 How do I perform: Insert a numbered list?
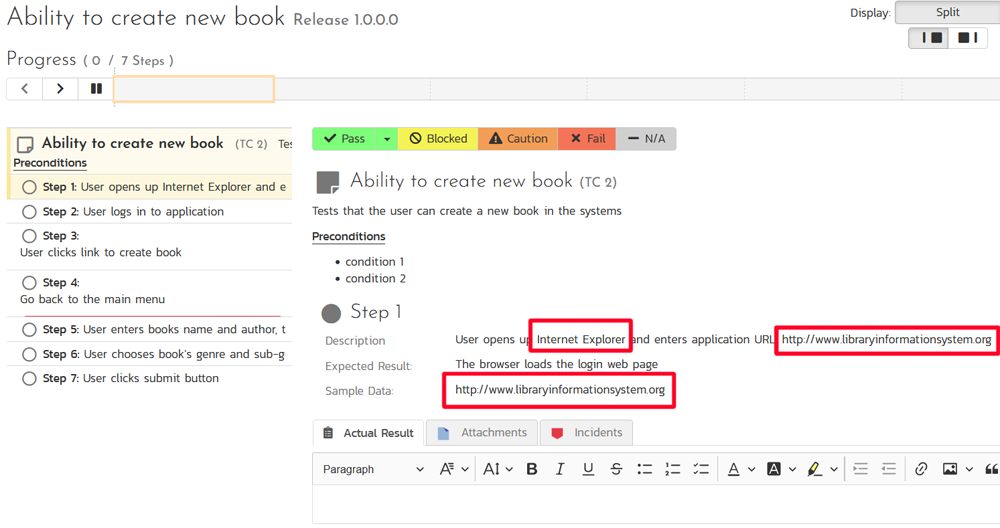(x=673, y=469)
